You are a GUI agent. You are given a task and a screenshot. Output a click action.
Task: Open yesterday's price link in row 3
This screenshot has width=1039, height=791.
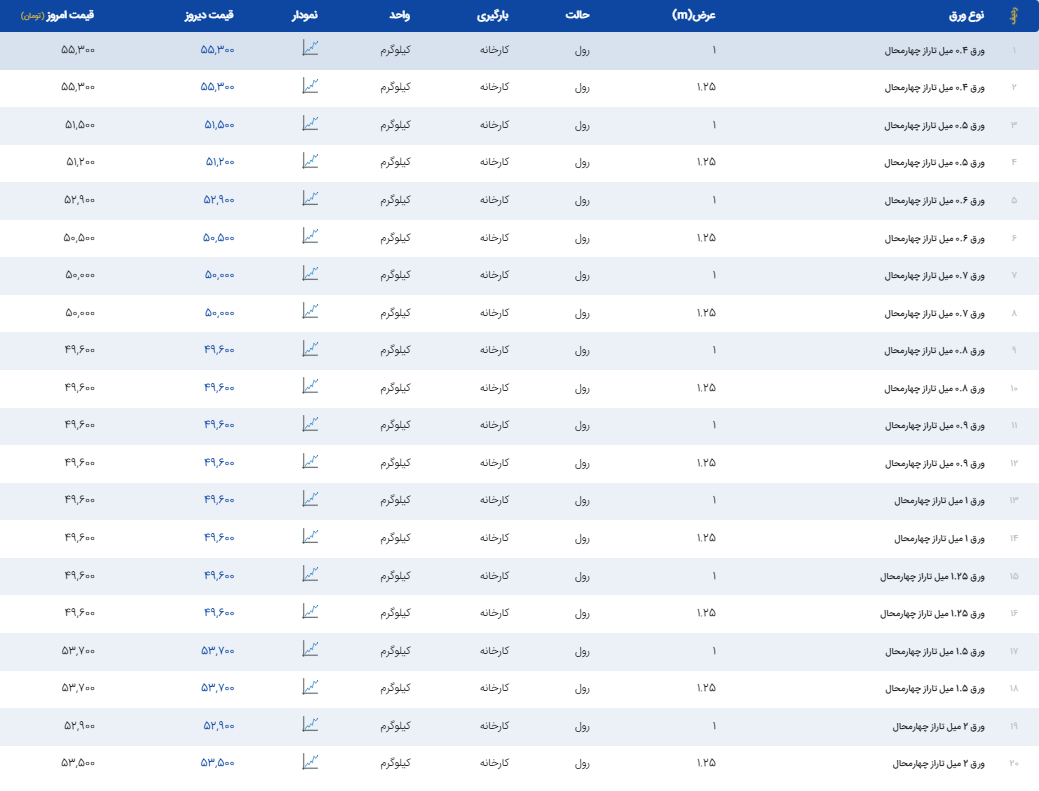[x=219, y=124]
